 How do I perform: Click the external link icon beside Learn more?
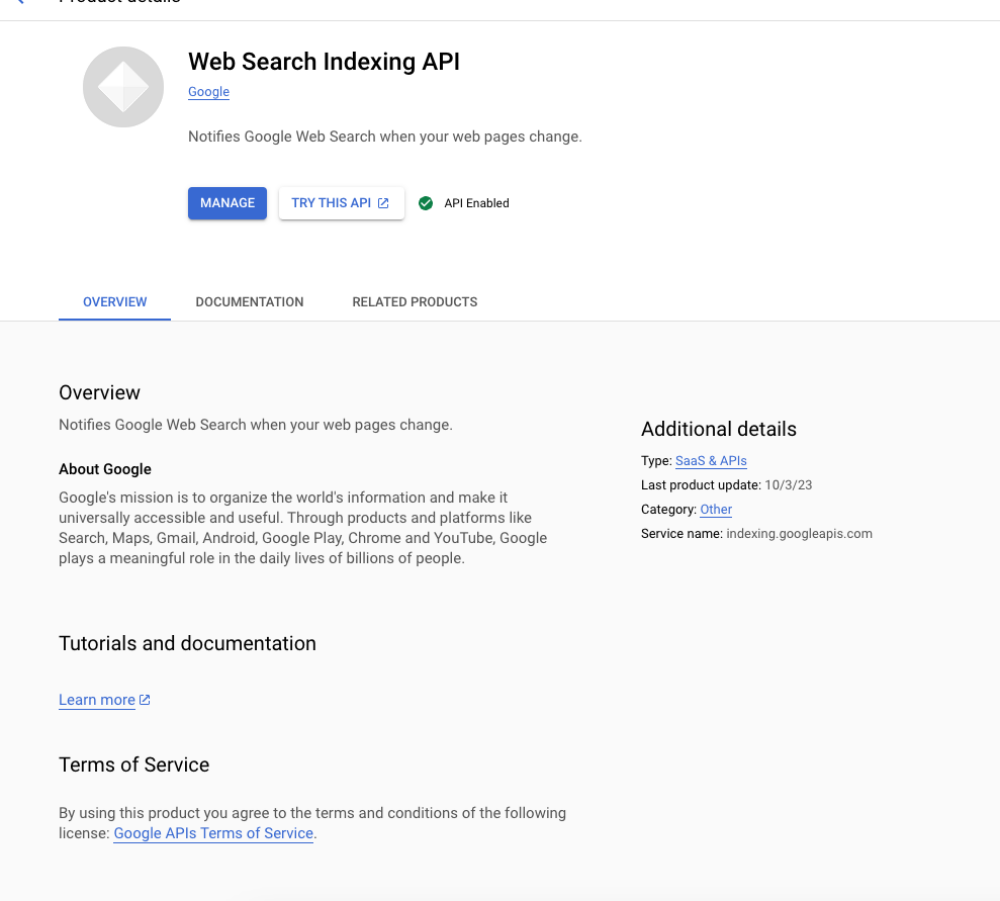coord(145,700)
